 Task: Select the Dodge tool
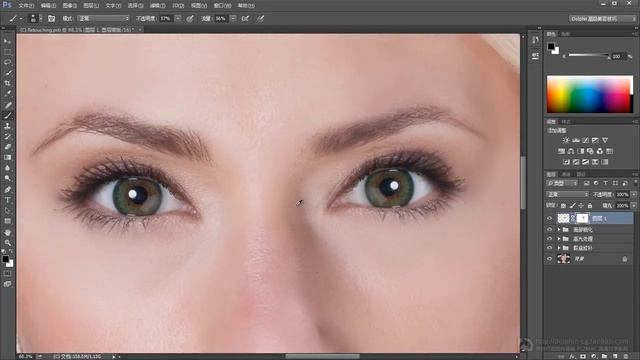(x=7, y=179)
